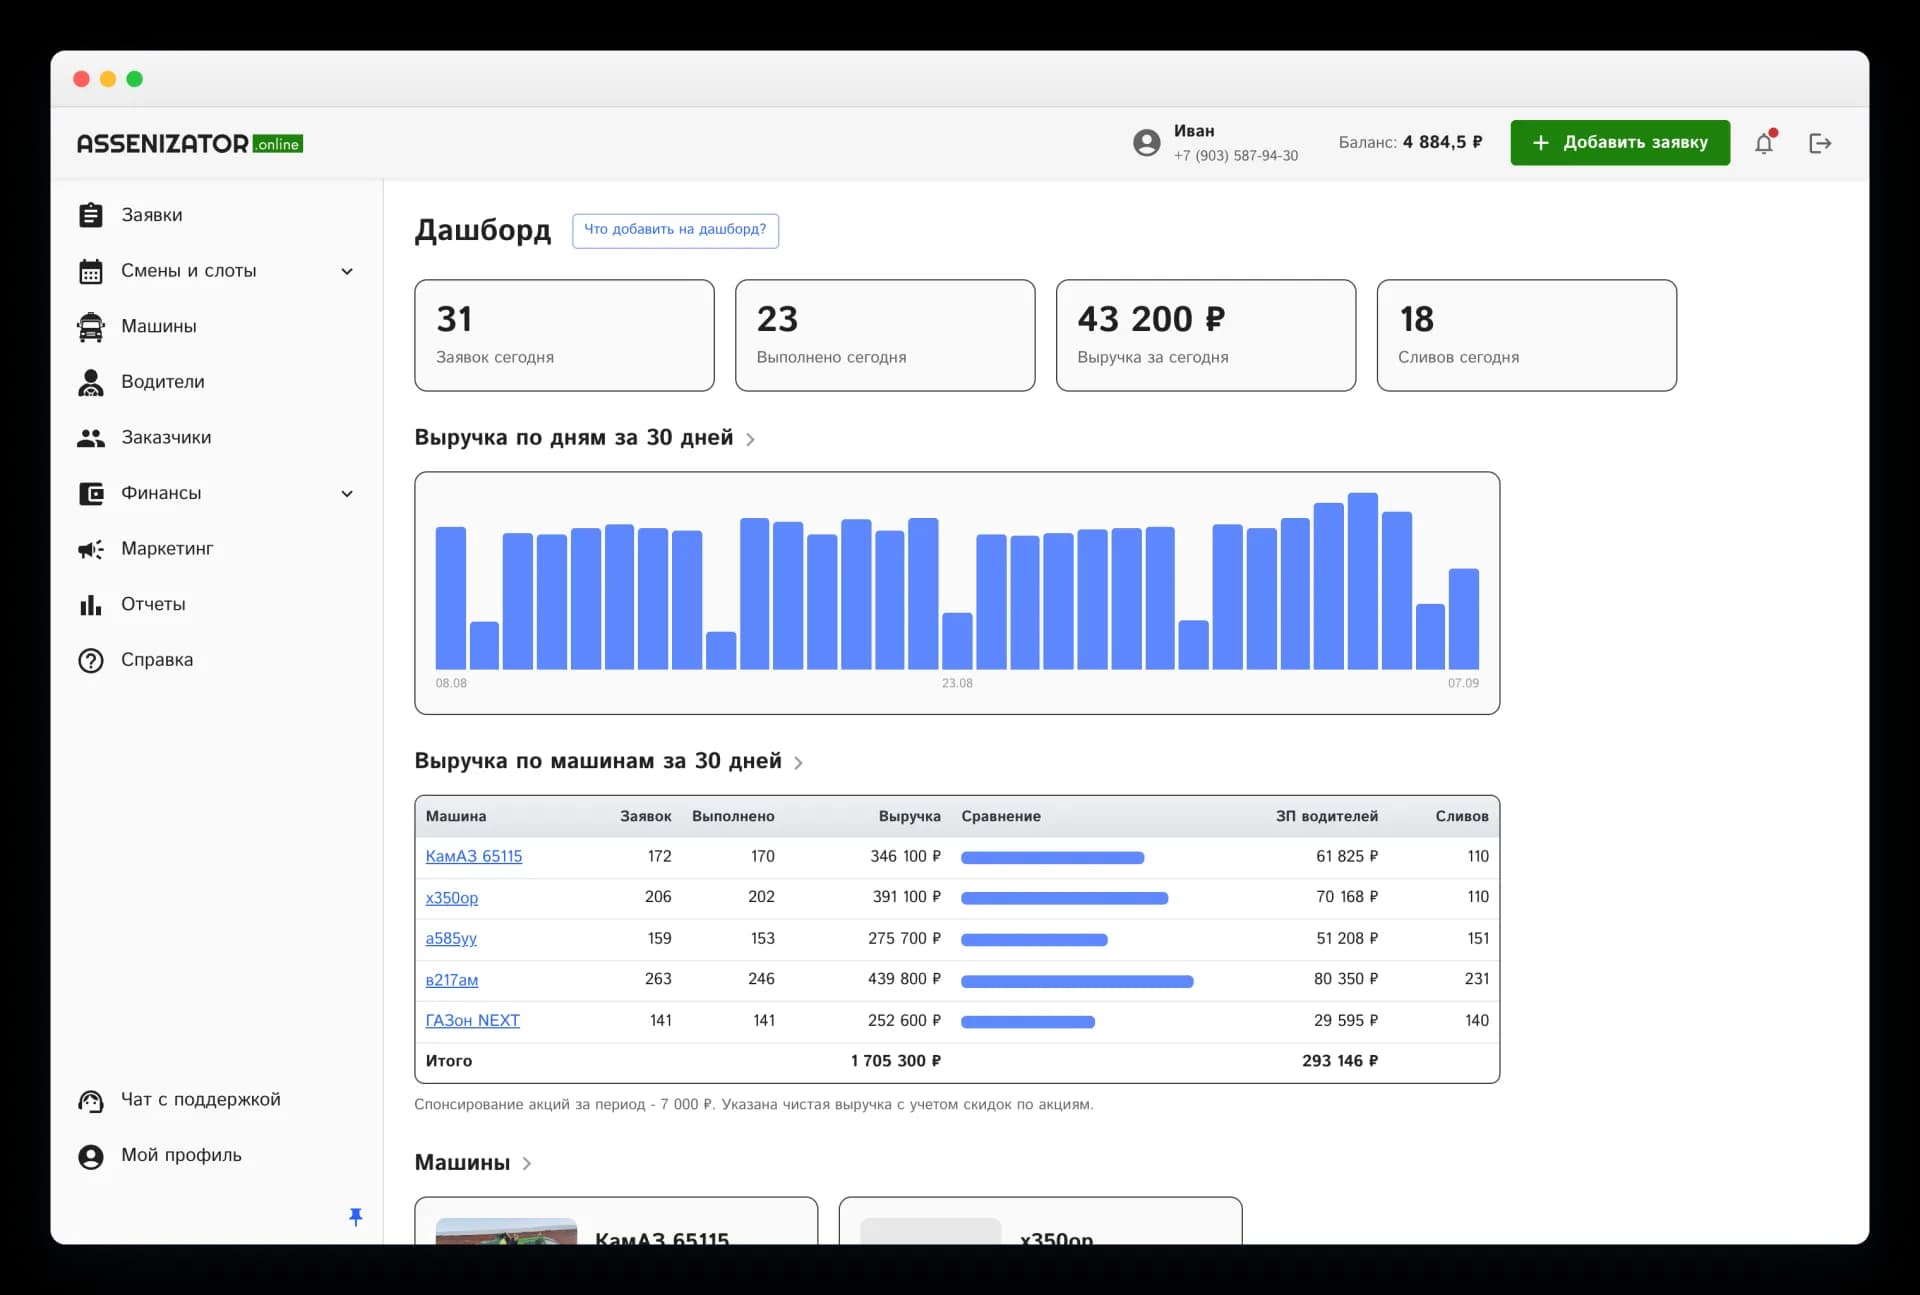1920x1295 pixels.
Task: Click the Сливов сегодня card showing 18
Action: [1527, 335]
